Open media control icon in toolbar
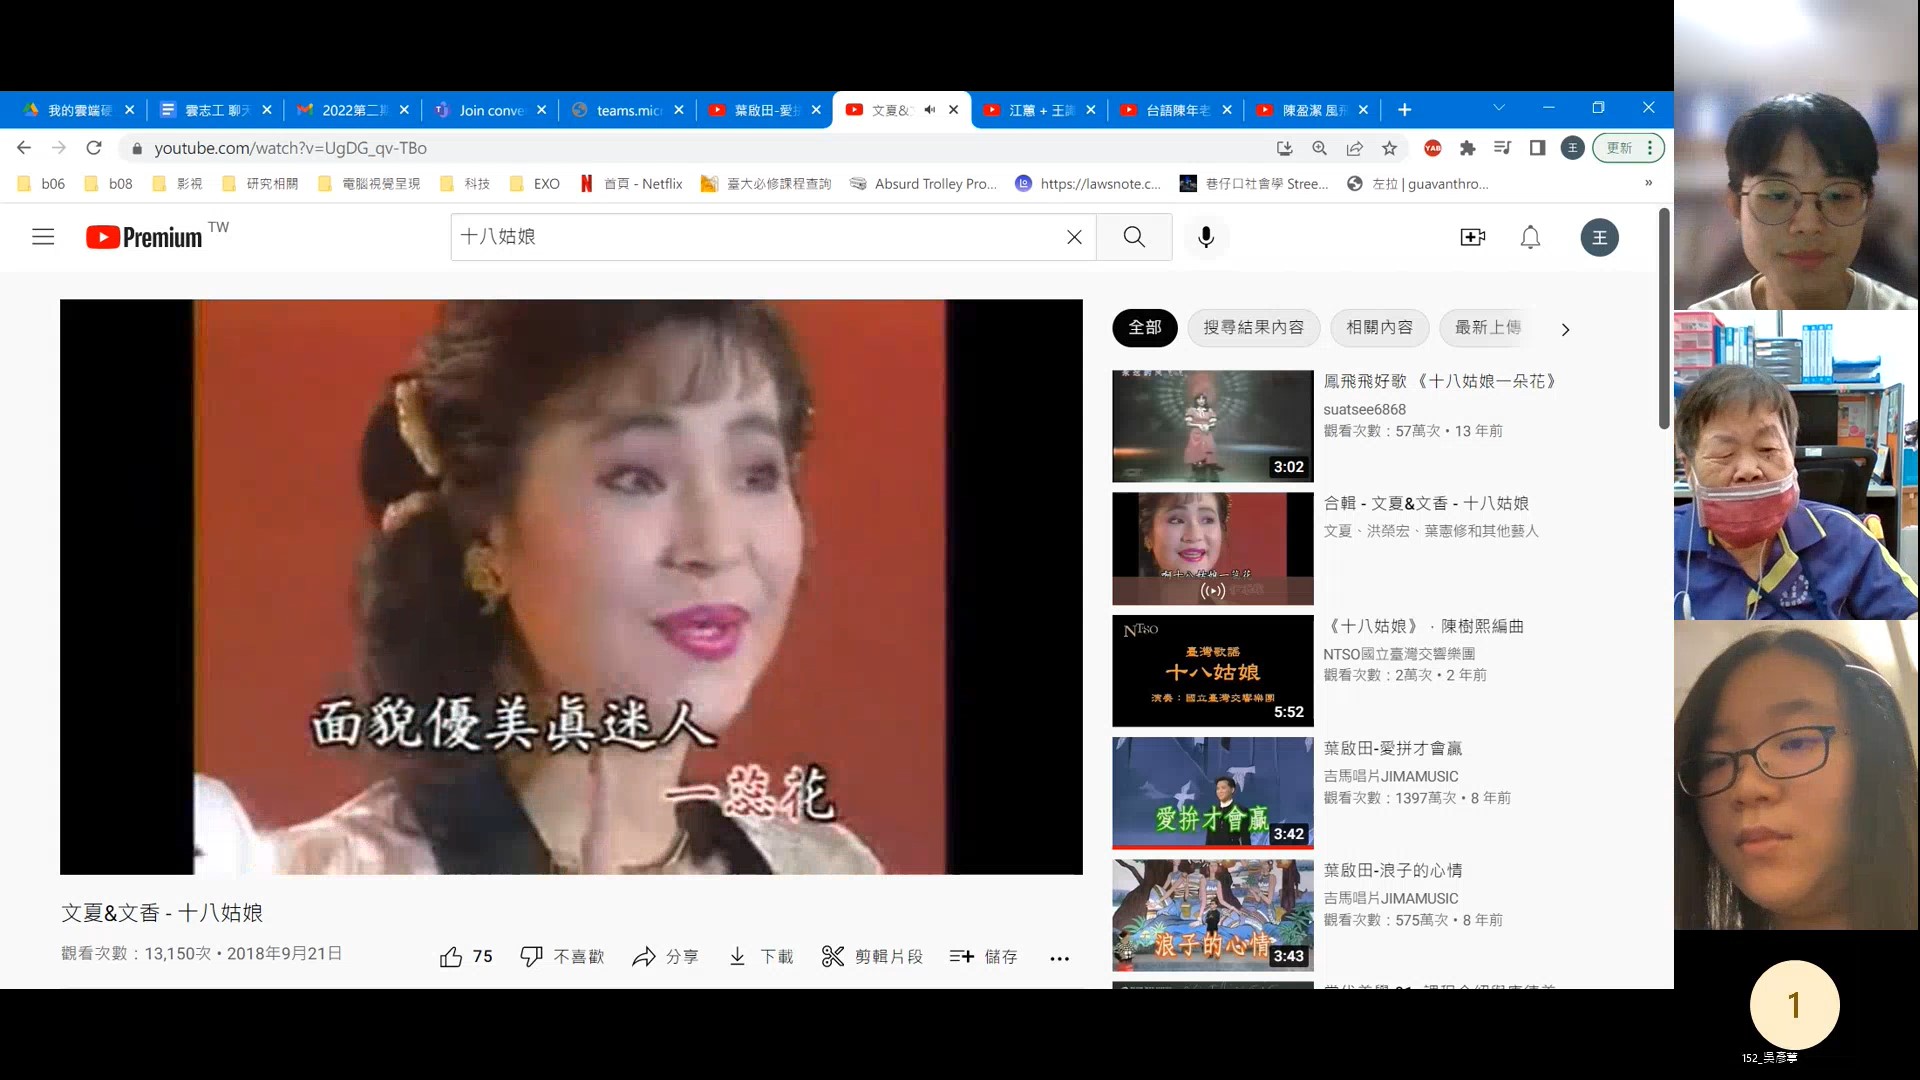 (1502, 148)
